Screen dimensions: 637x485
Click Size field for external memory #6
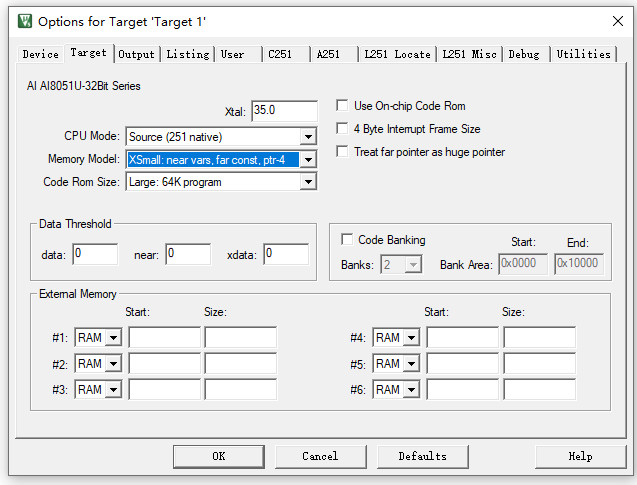point(540,389)
